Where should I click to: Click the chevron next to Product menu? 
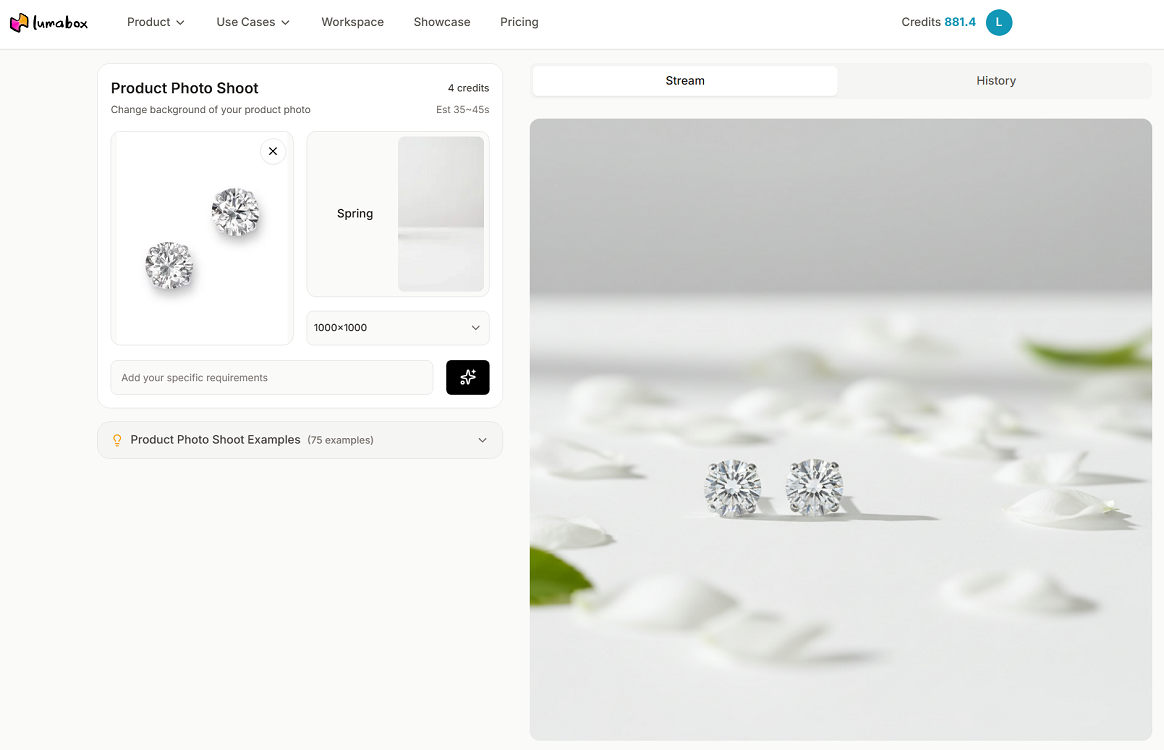tap(180, 23)
